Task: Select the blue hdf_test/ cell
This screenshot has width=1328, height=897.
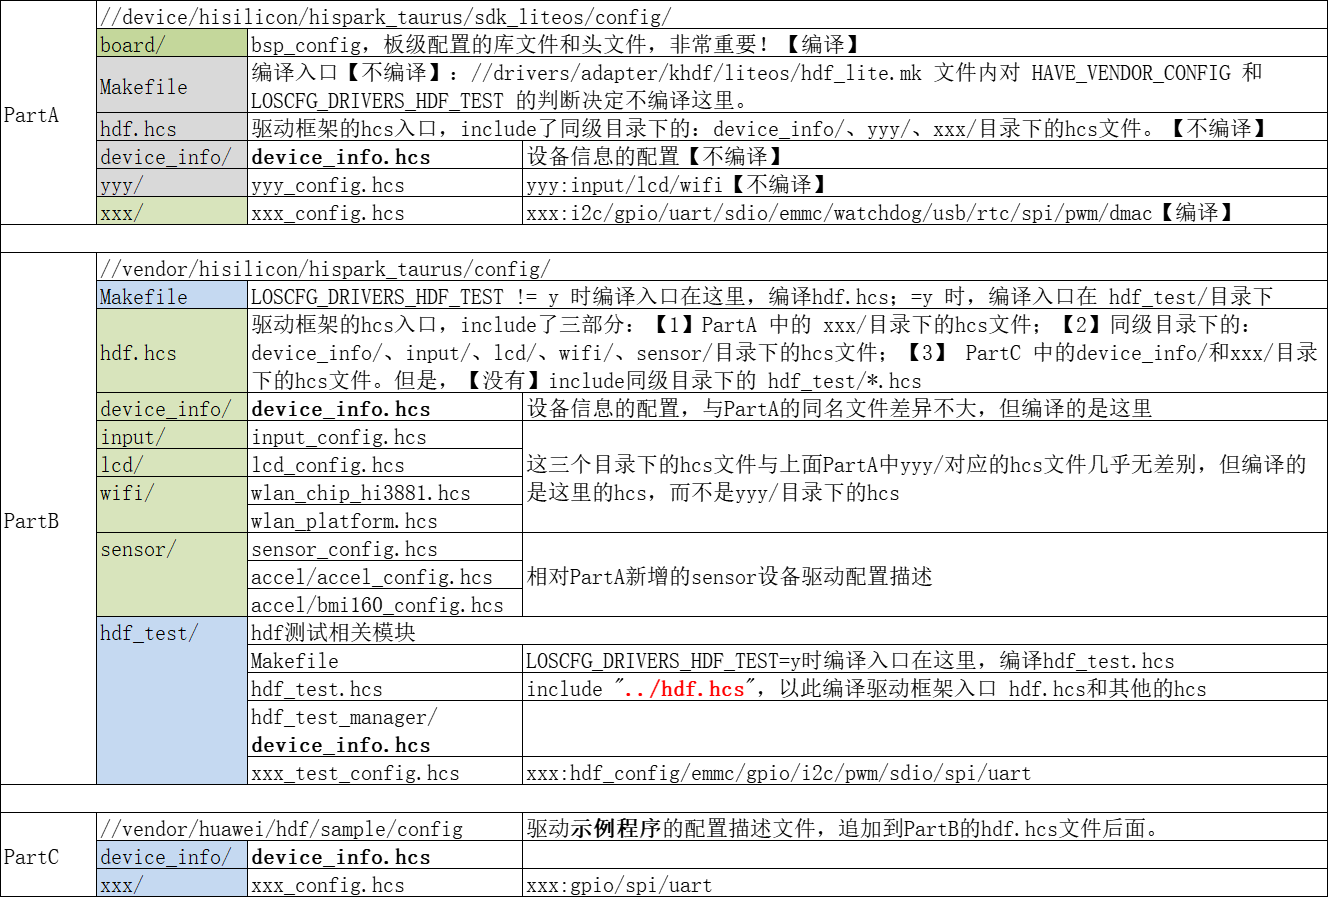Action: (x=172, y=700)
